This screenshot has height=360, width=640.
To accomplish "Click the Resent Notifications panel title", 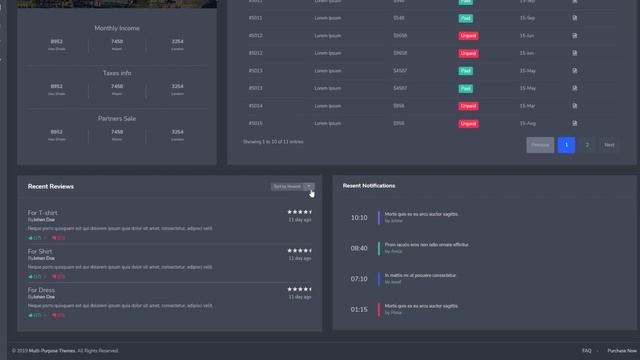I will click(x=369, y=186).
